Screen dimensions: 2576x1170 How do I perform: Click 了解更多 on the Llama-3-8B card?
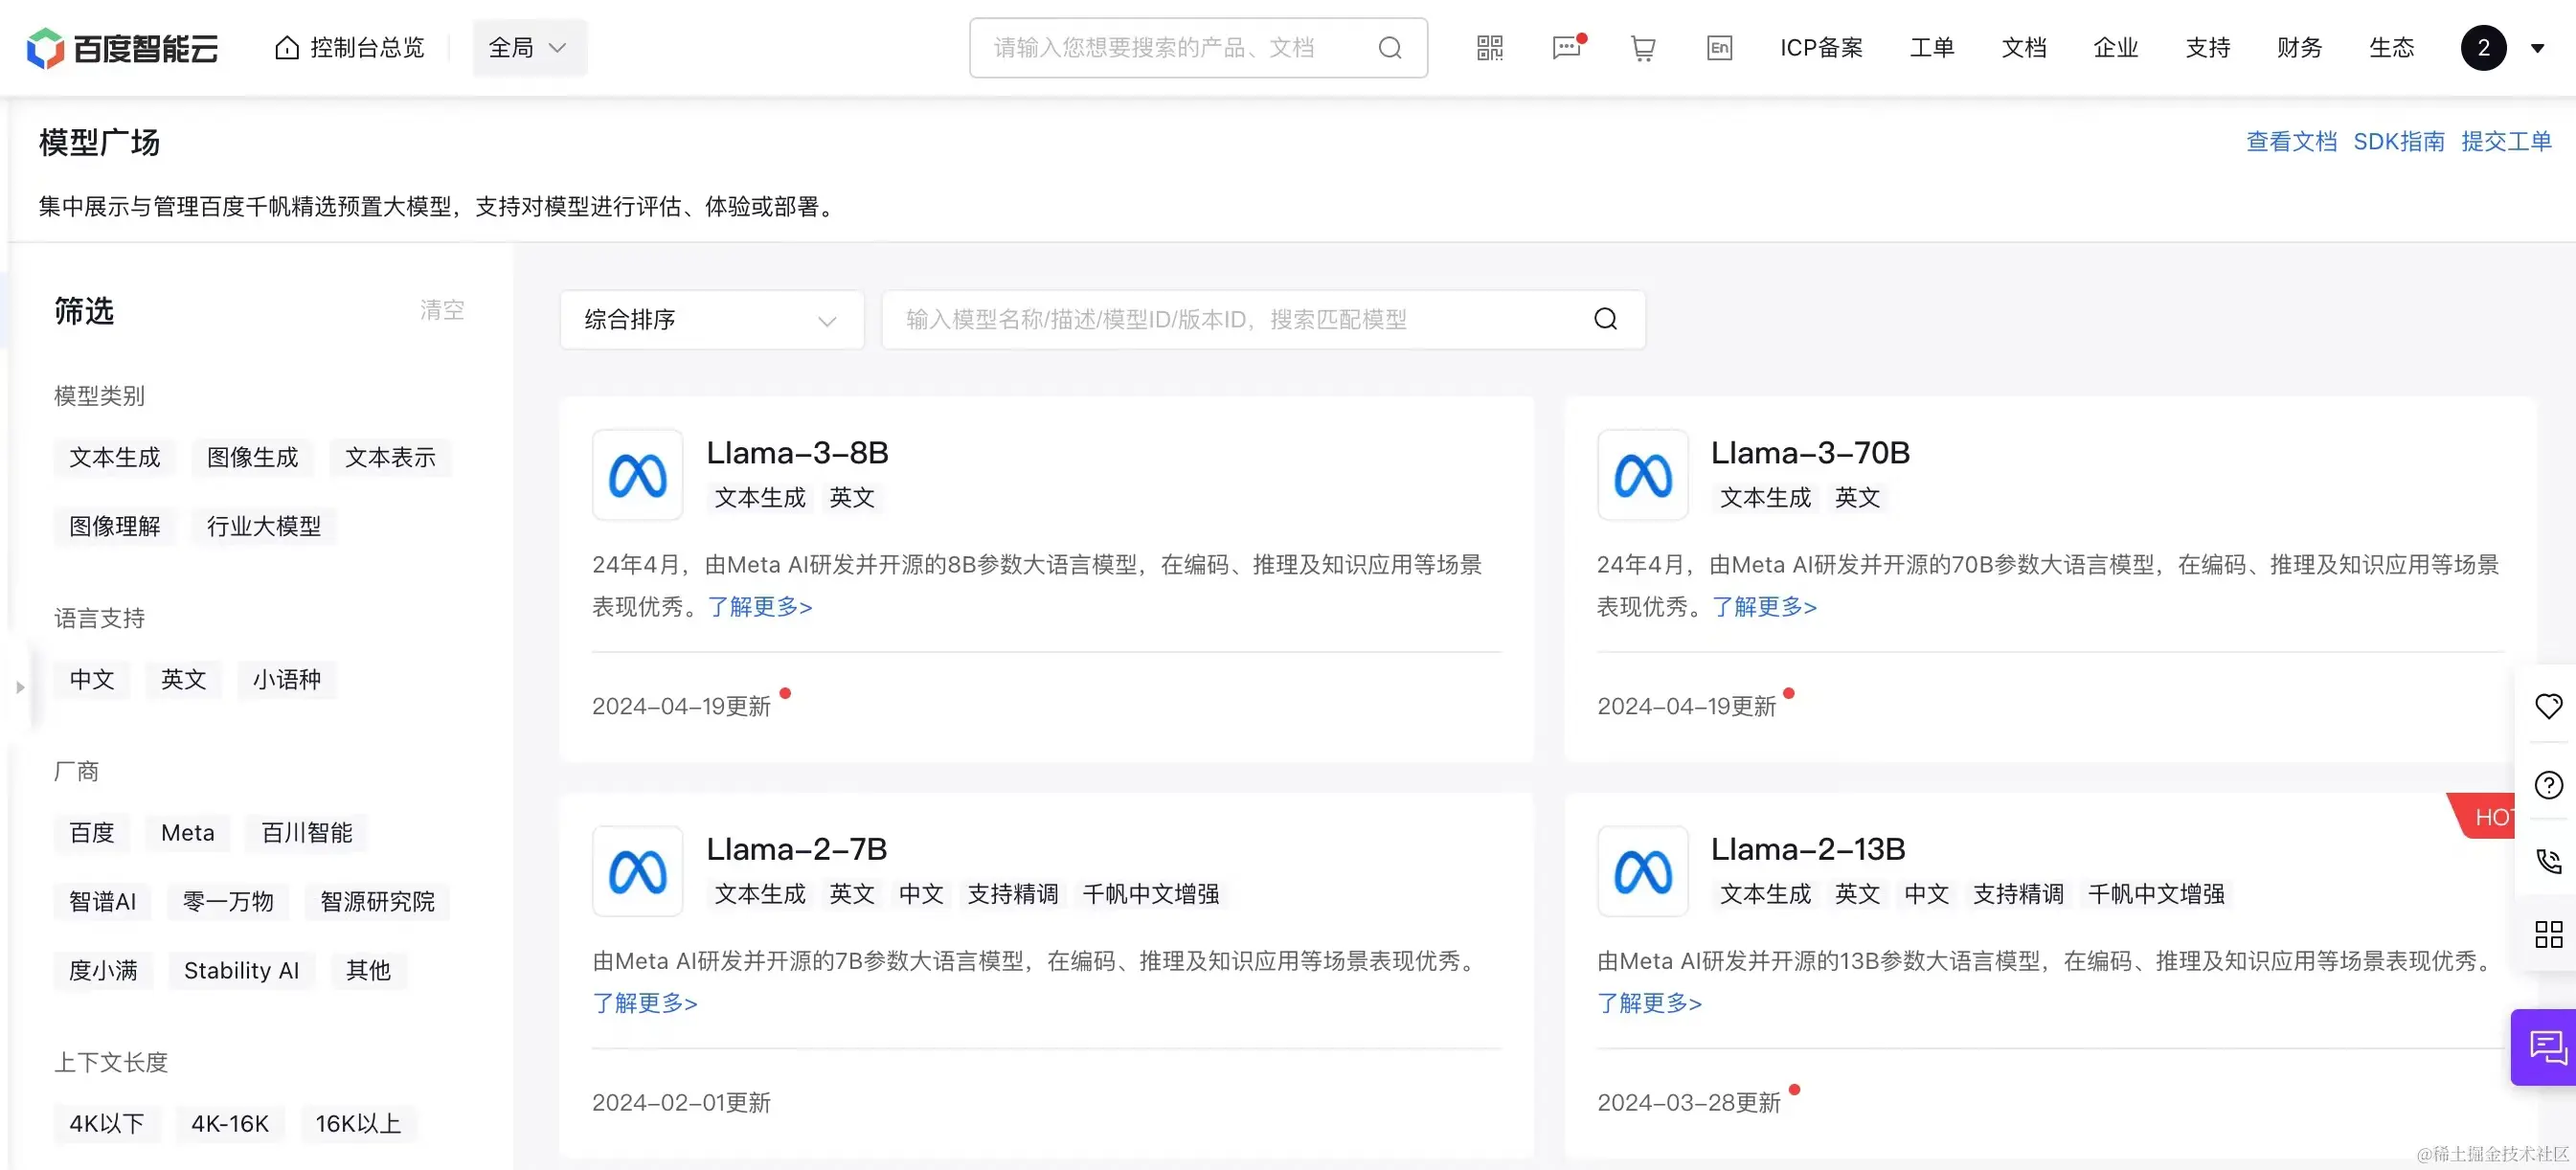tap(759, 607)
